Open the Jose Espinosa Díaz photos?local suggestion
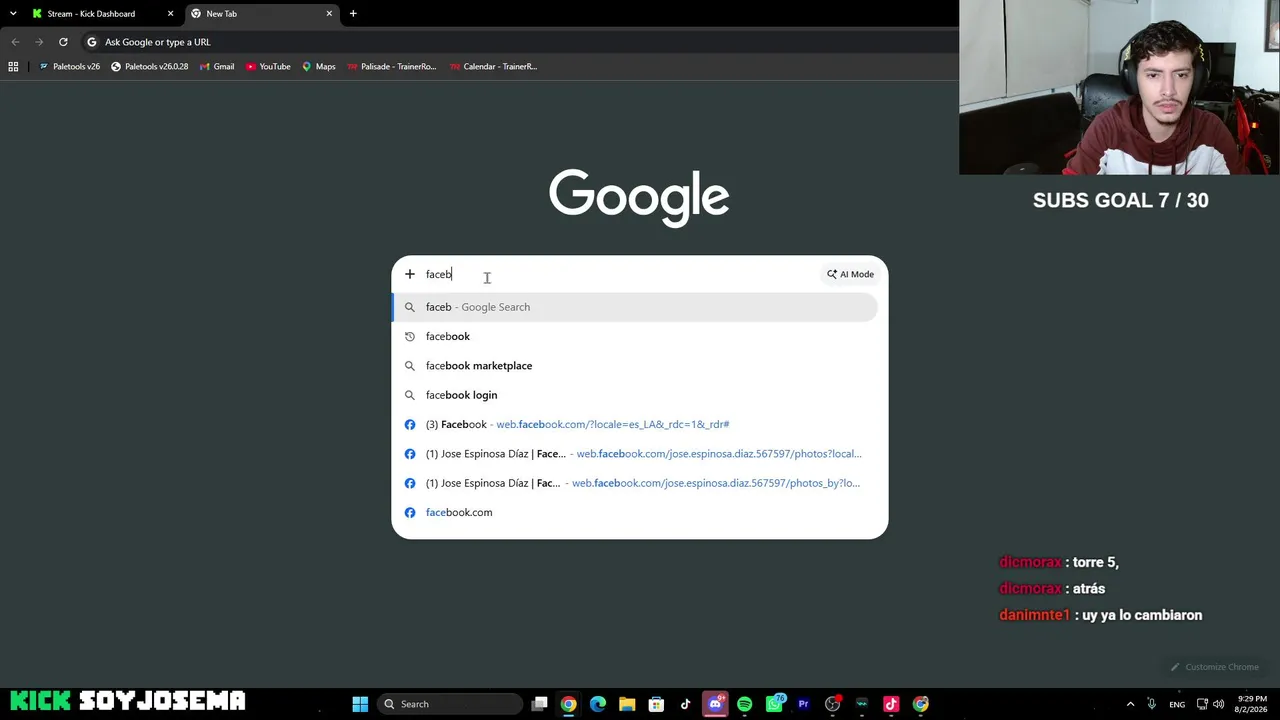 coord(636,454)
